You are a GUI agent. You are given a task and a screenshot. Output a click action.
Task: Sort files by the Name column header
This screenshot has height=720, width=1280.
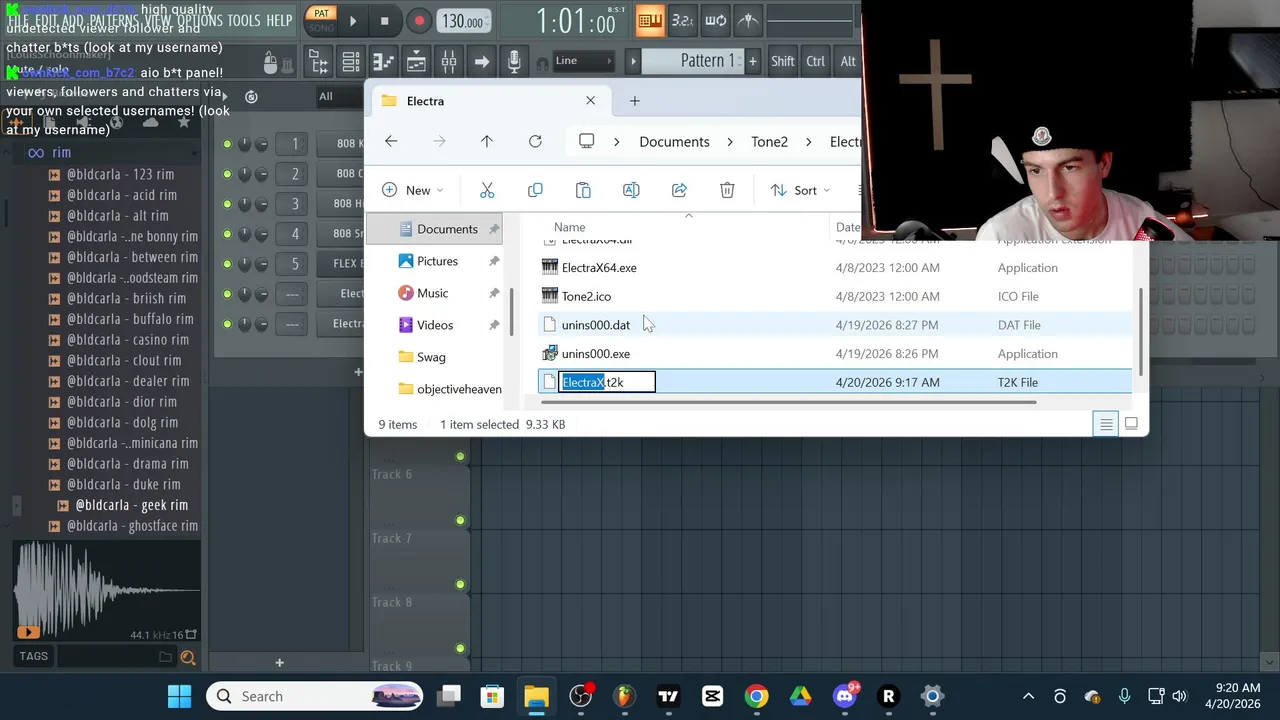pos(570,227)
